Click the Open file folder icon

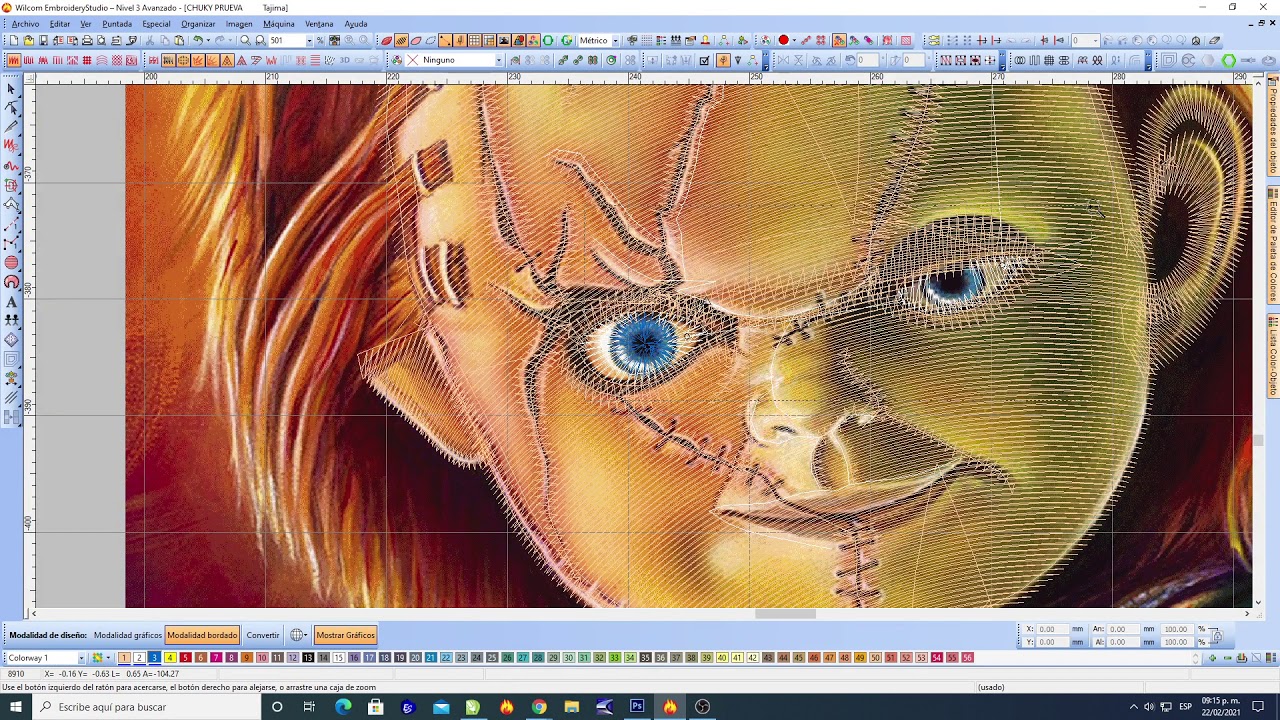(x=29, y=40)
